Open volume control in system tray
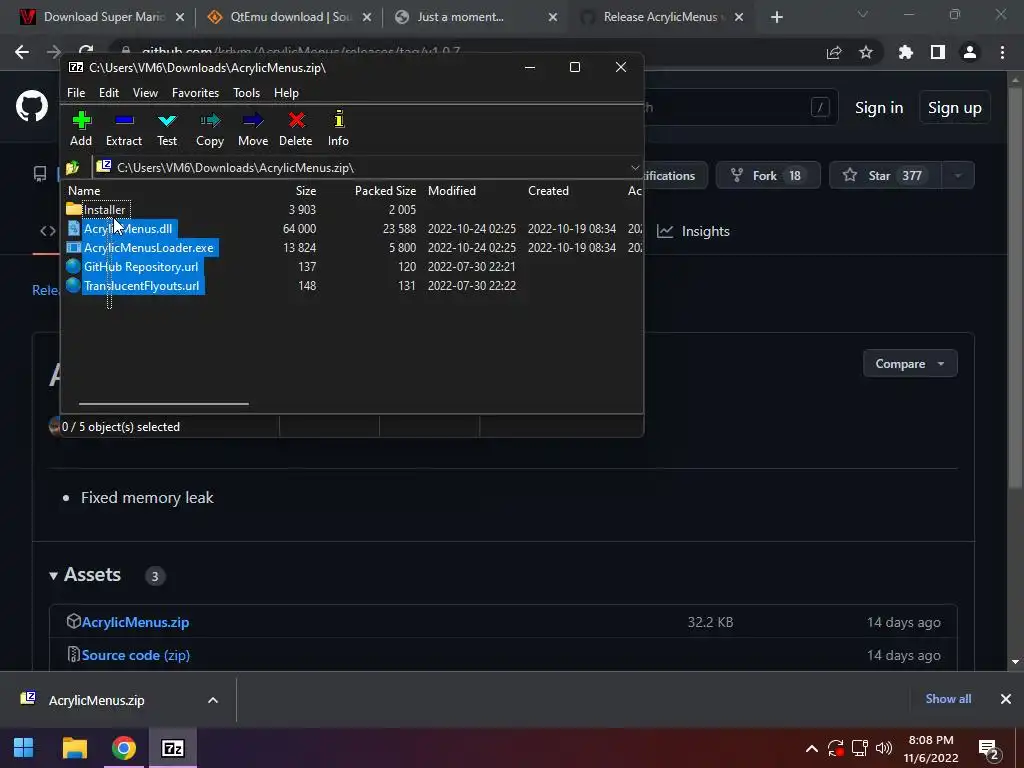 tap(884, 748)
